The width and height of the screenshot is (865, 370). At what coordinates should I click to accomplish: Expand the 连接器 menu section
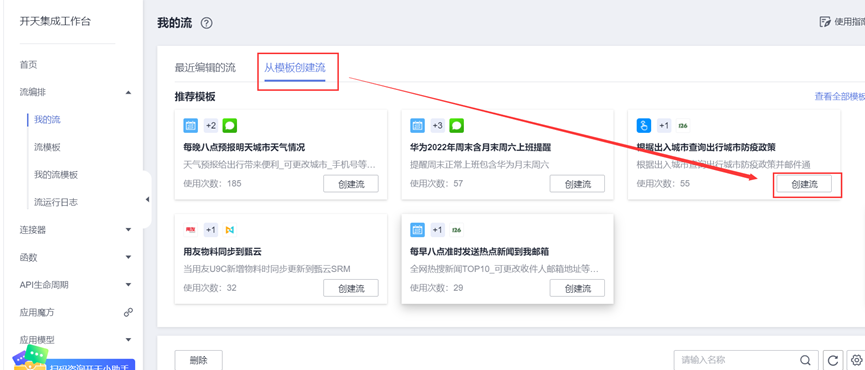coord(128,229)
